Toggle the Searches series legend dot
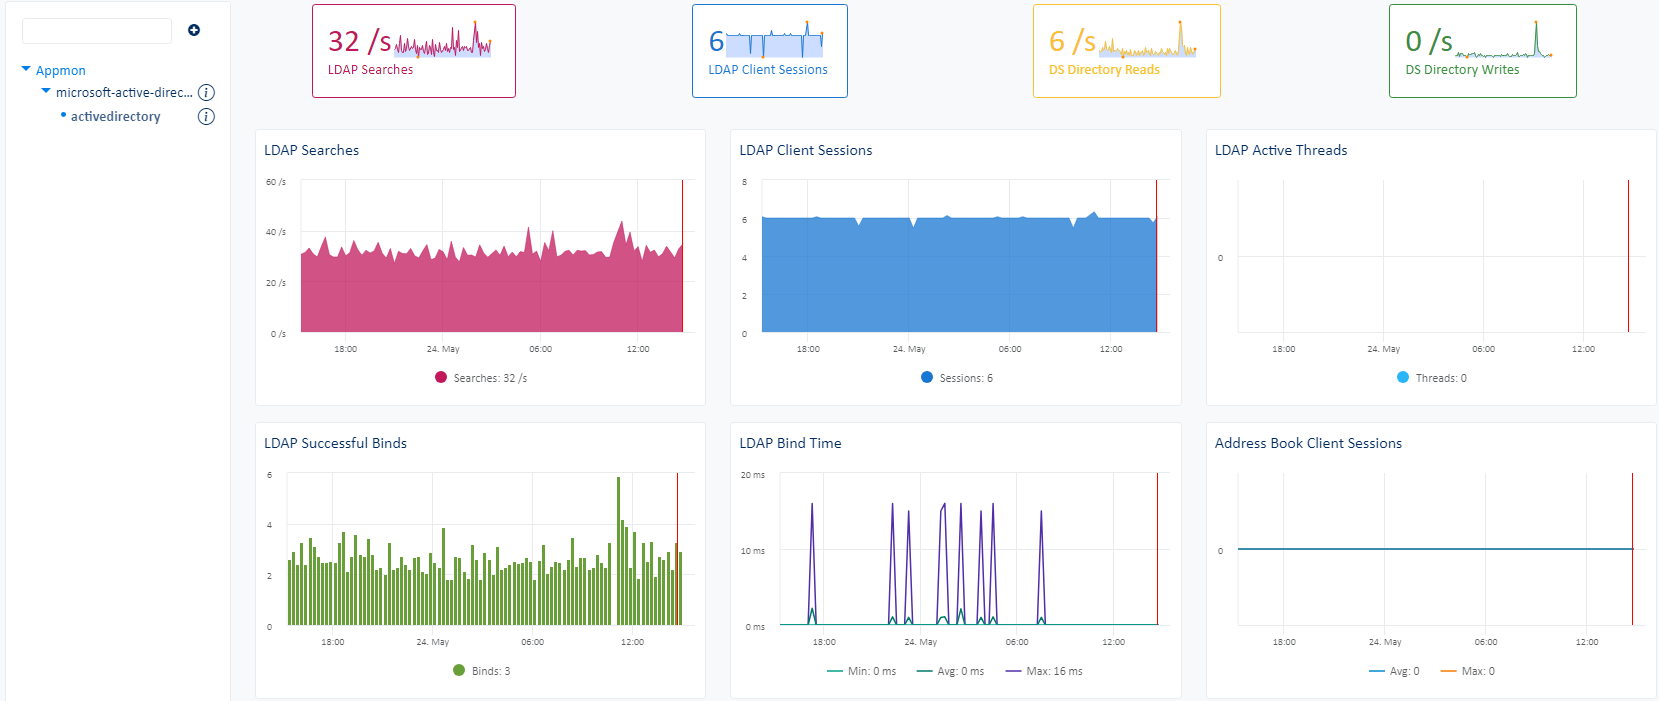The height and width of the screenshot is (701, 1659). coord(441,378)
